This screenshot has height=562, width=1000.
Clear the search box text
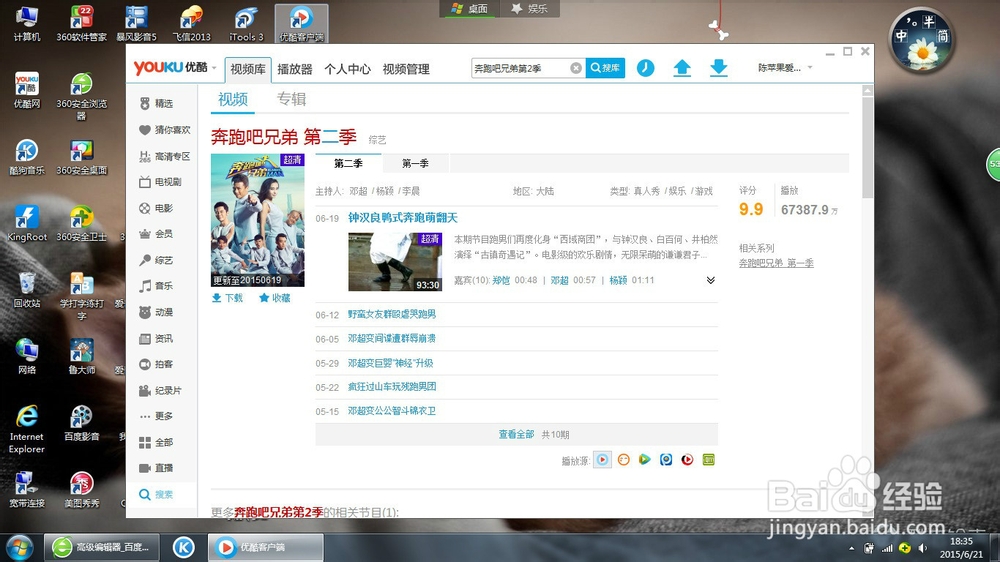(x=575, y=68)
